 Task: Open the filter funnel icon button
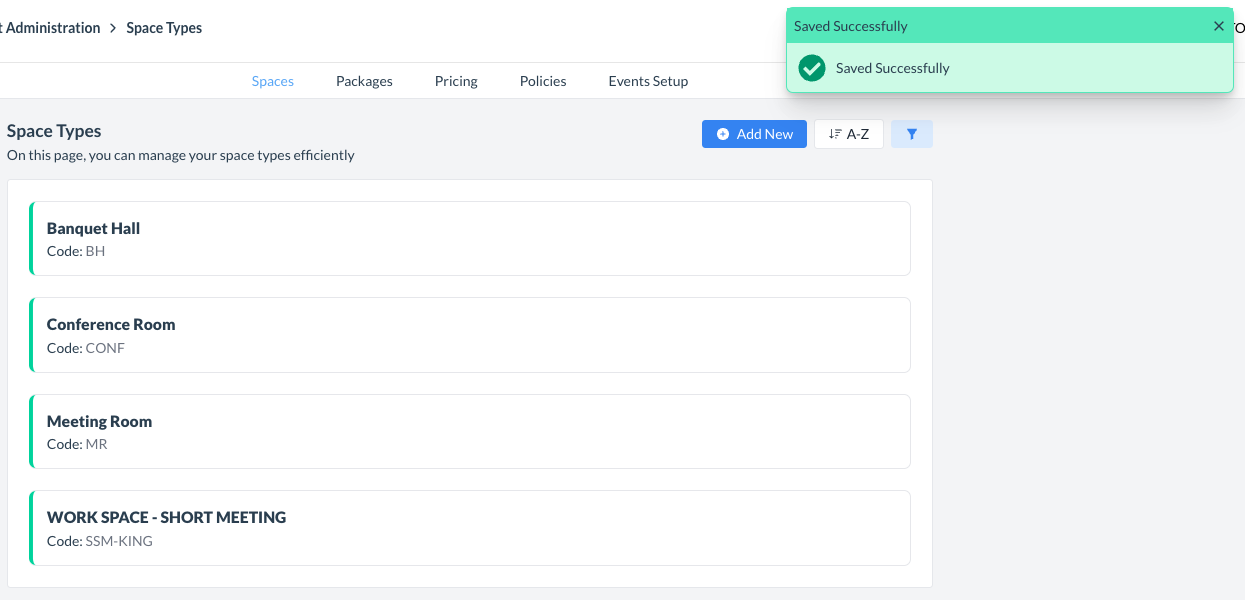coord(911,134)
